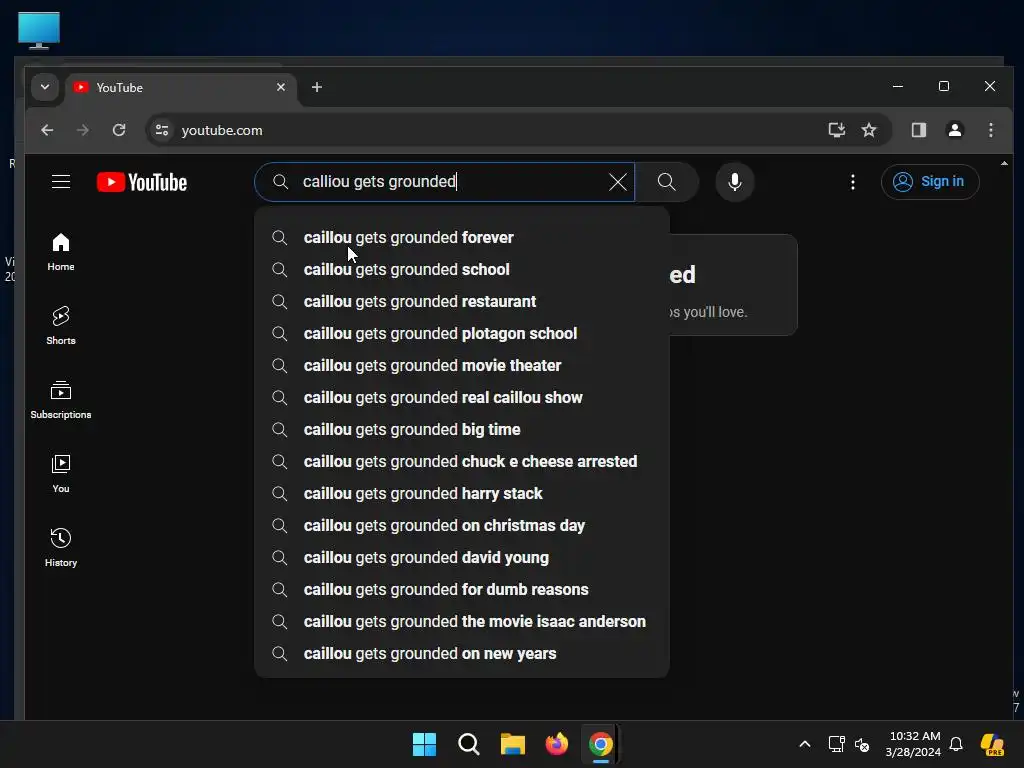
Task: Choose suggestion 'caillou gets grounded big time'
Action: point(462,430)
